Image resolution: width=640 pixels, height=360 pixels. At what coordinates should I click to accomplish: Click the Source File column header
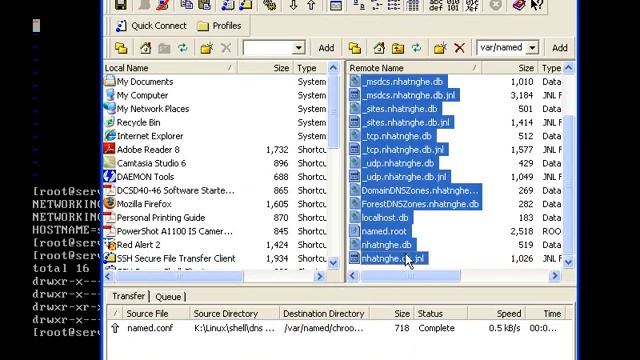click(x=156, y=313)
